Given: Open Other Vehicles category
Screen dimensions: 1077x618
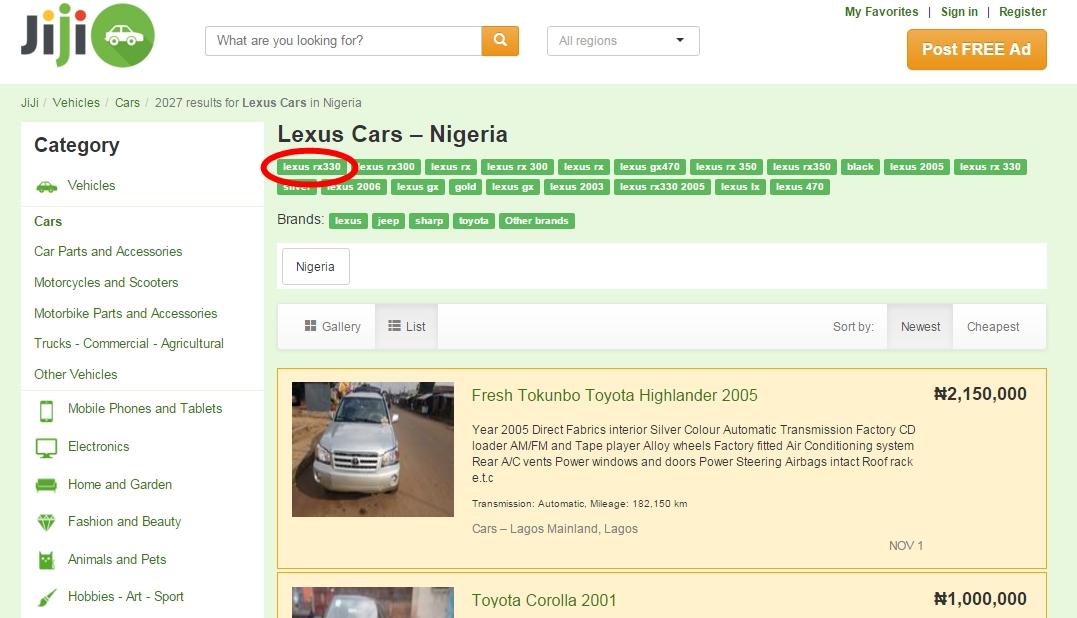Looking at the screenshot, I should point(76,374).
